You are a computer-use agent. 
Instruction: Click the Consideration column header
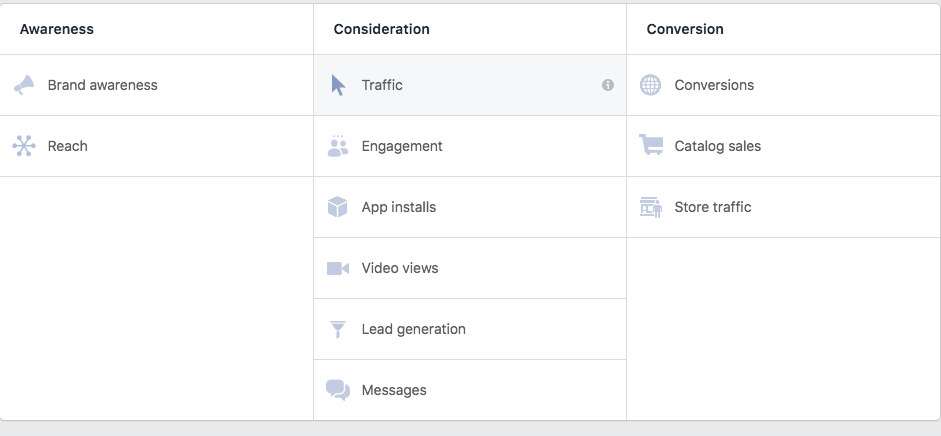(x=381, y=29)
